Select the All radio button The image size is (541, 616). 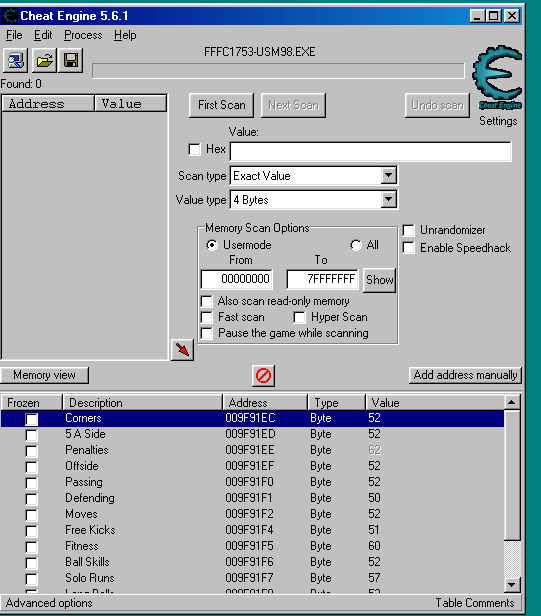[x=356, y=245]
